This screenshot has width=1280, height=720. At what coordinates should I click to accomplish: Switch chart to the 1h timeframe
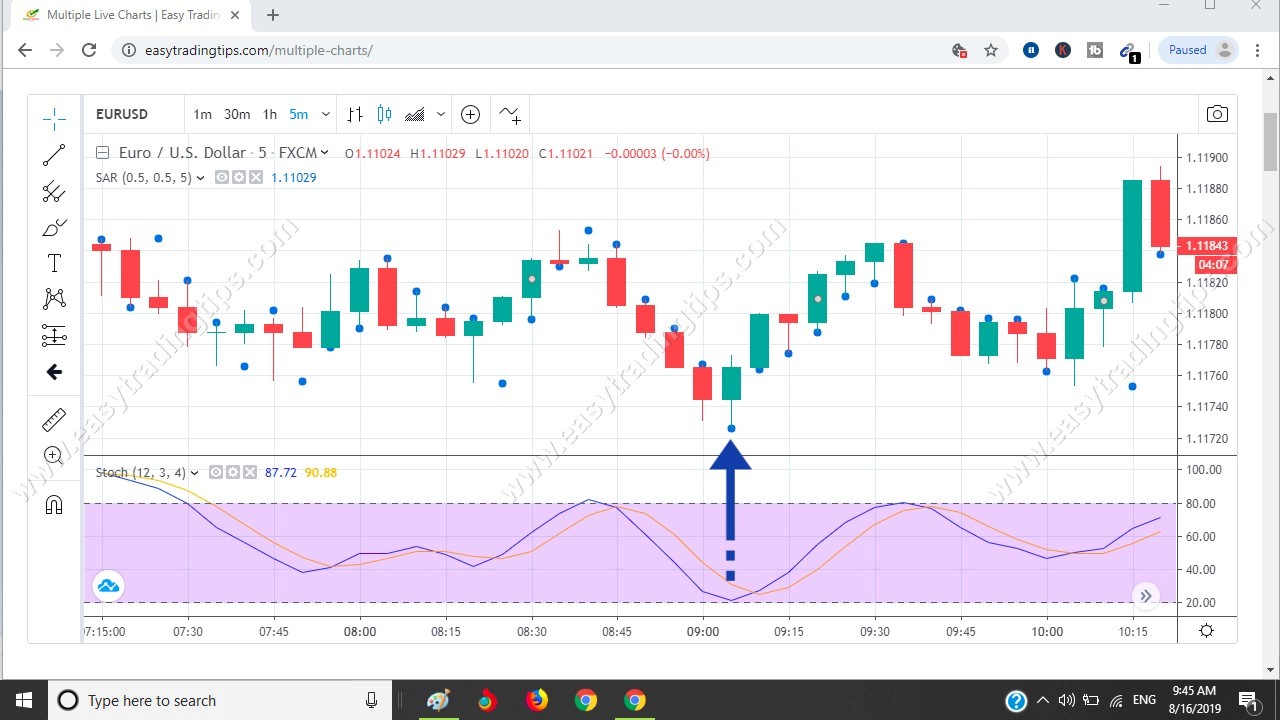point(269,114)
